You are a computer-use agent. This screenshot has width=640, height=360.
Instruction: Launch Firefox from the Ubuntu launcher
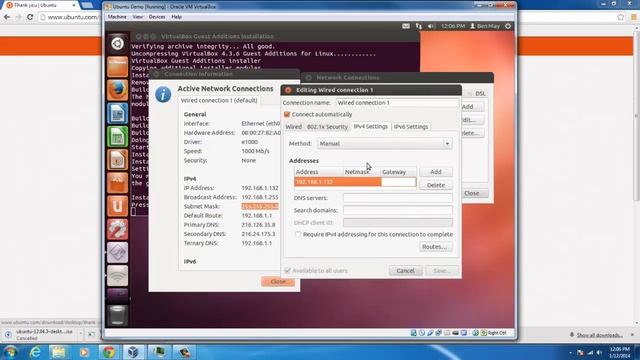[118, 90]
